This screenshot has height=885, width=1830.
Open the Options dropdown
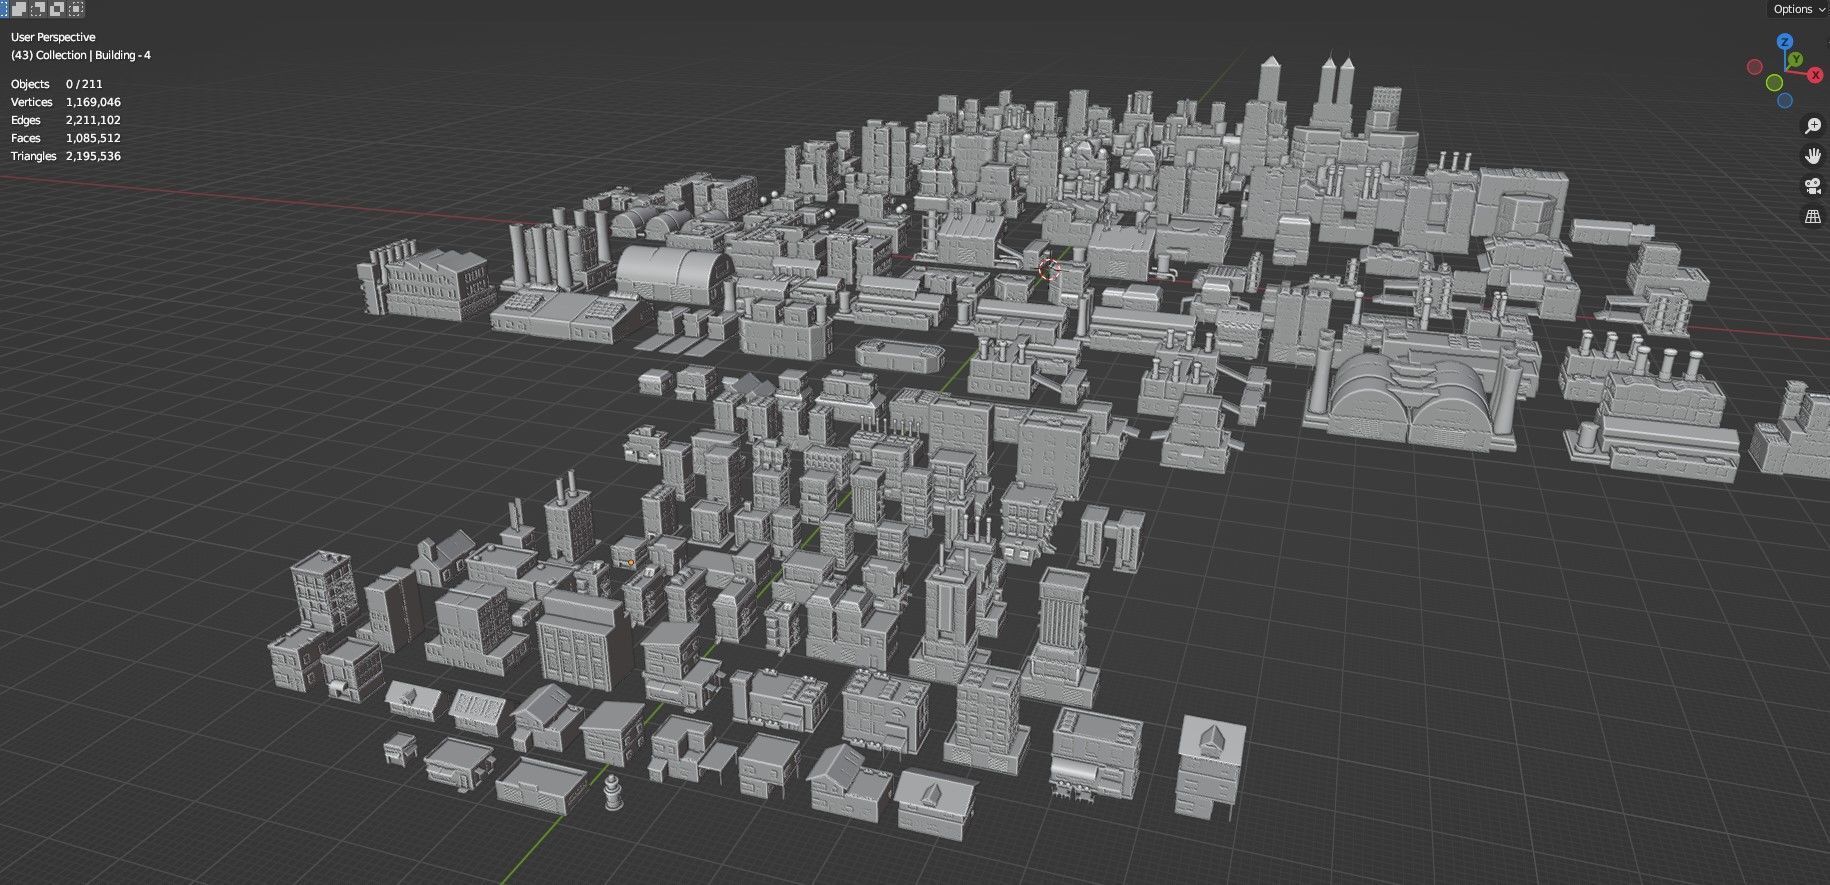click(1798, 9)
